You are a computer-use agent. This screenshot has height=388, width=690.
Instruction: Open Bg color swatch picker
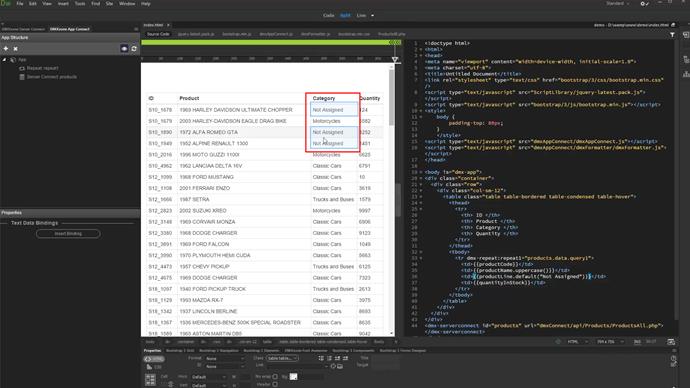[x=294, y=377]
